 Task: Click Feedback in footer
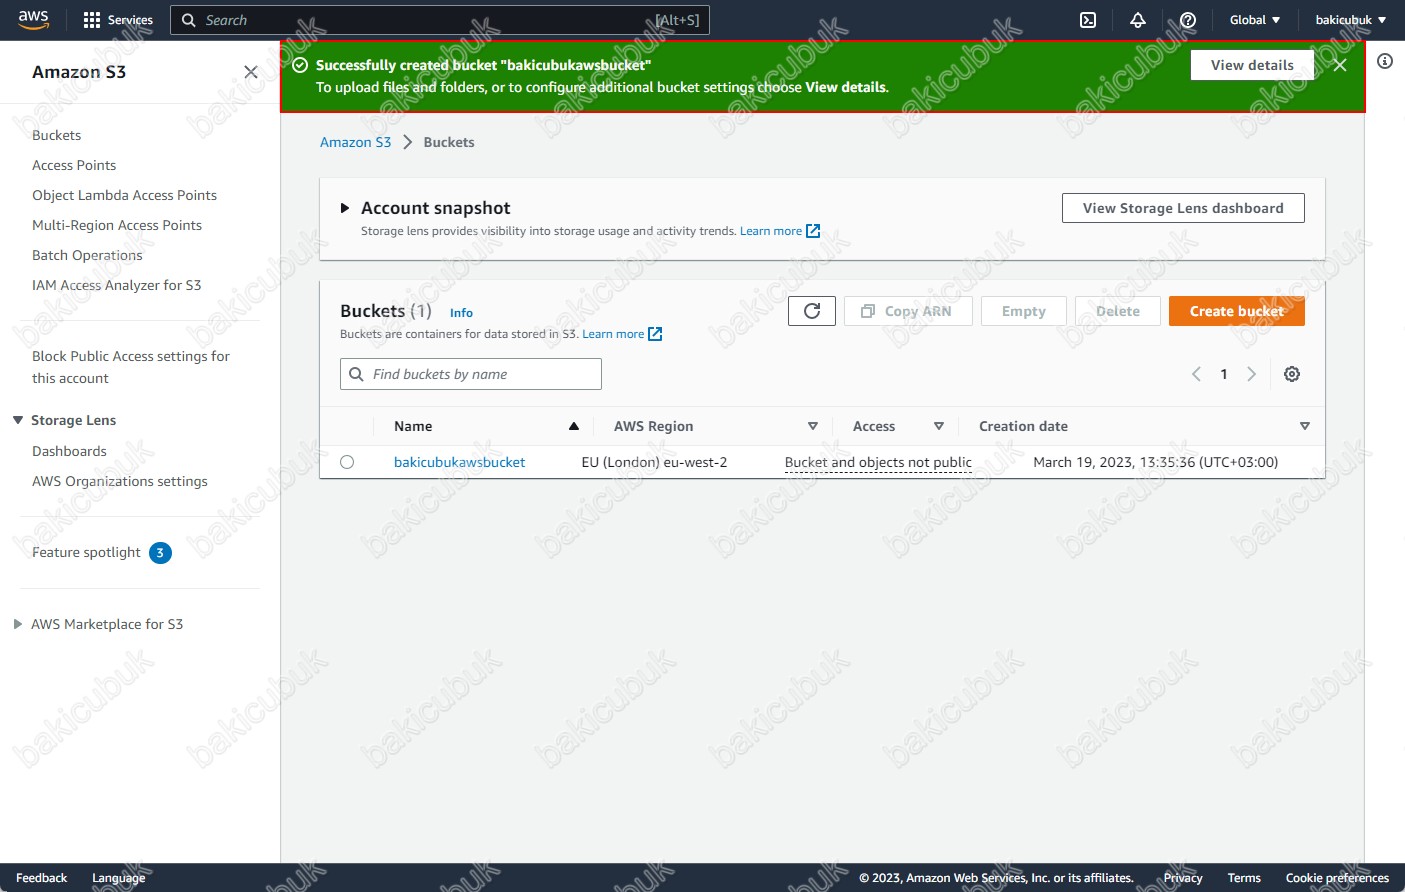pyautogui.click(x=41, y=878)
